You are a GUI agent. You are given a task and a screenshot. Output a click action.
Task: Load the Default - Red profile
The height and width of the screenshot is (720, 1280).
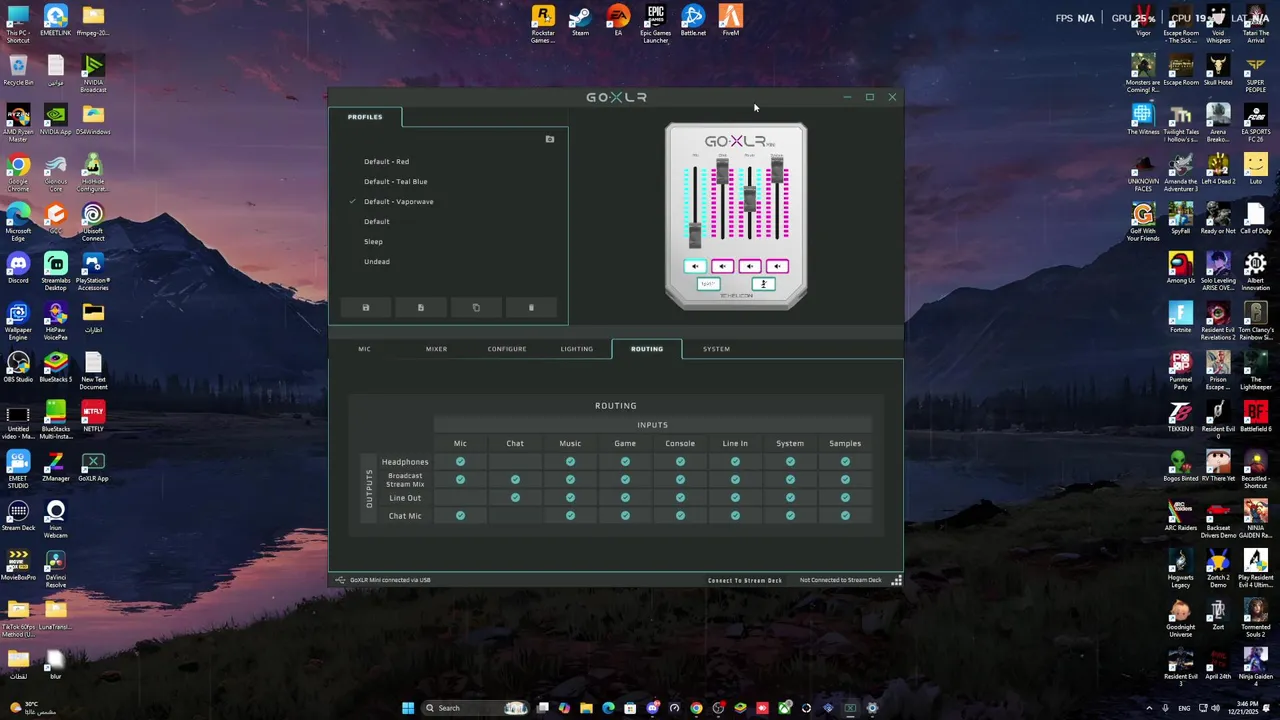[x=386, y=162]
